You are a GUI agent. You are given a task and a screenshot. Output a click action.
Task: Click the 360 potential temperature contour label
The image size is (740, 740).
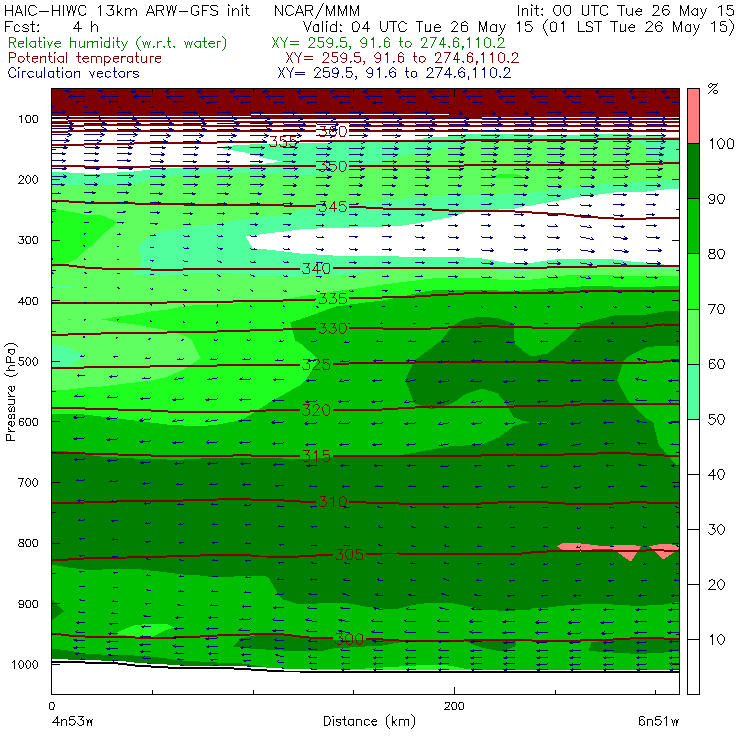click(333, 131)
